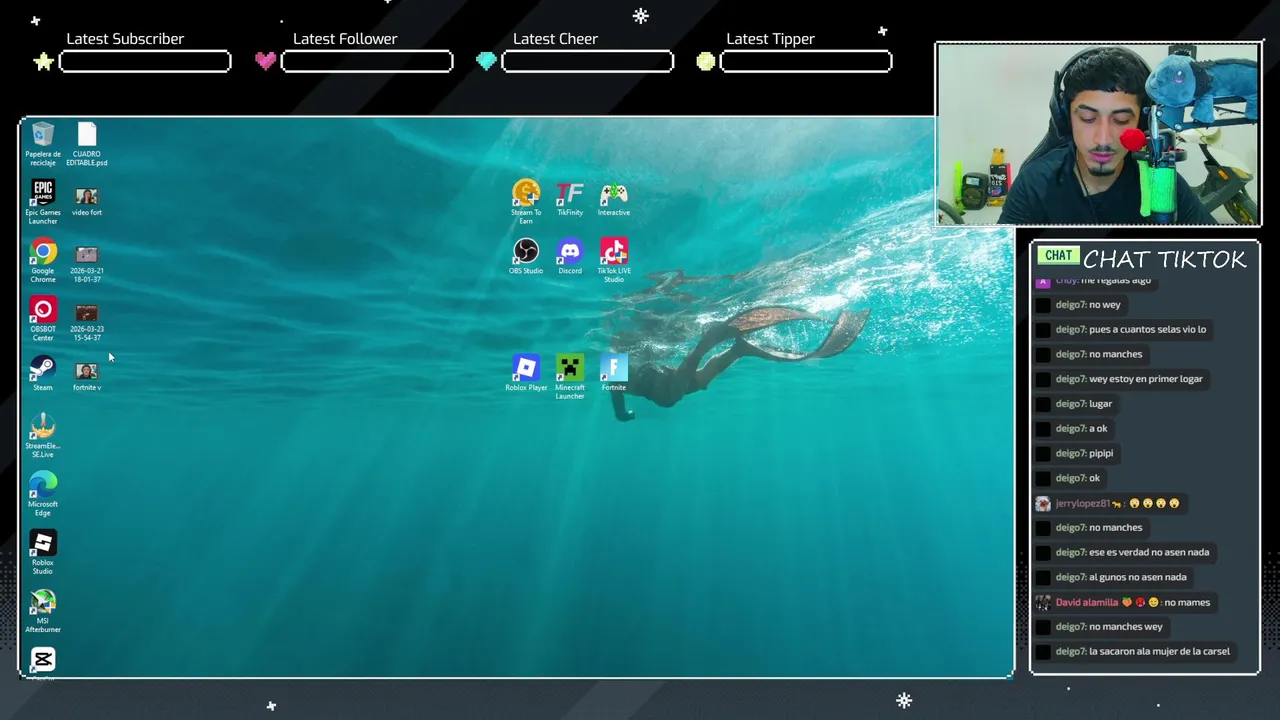Click the Latest Follower name box
This screenshot has height=720, width=1280.
click(x=367, y=62)
